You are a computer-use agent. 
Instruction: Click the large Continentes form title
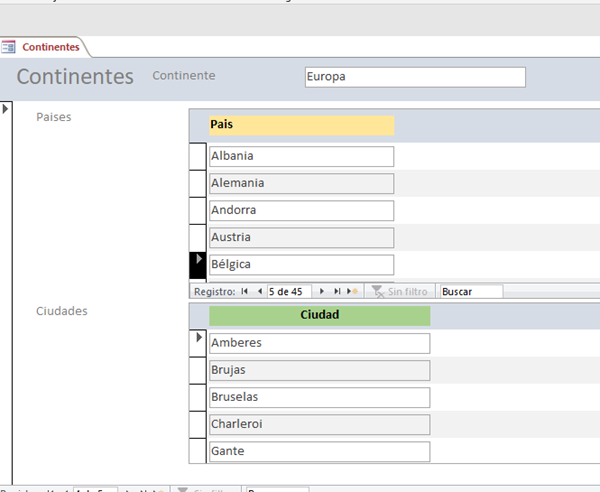(x=75, y=77)
